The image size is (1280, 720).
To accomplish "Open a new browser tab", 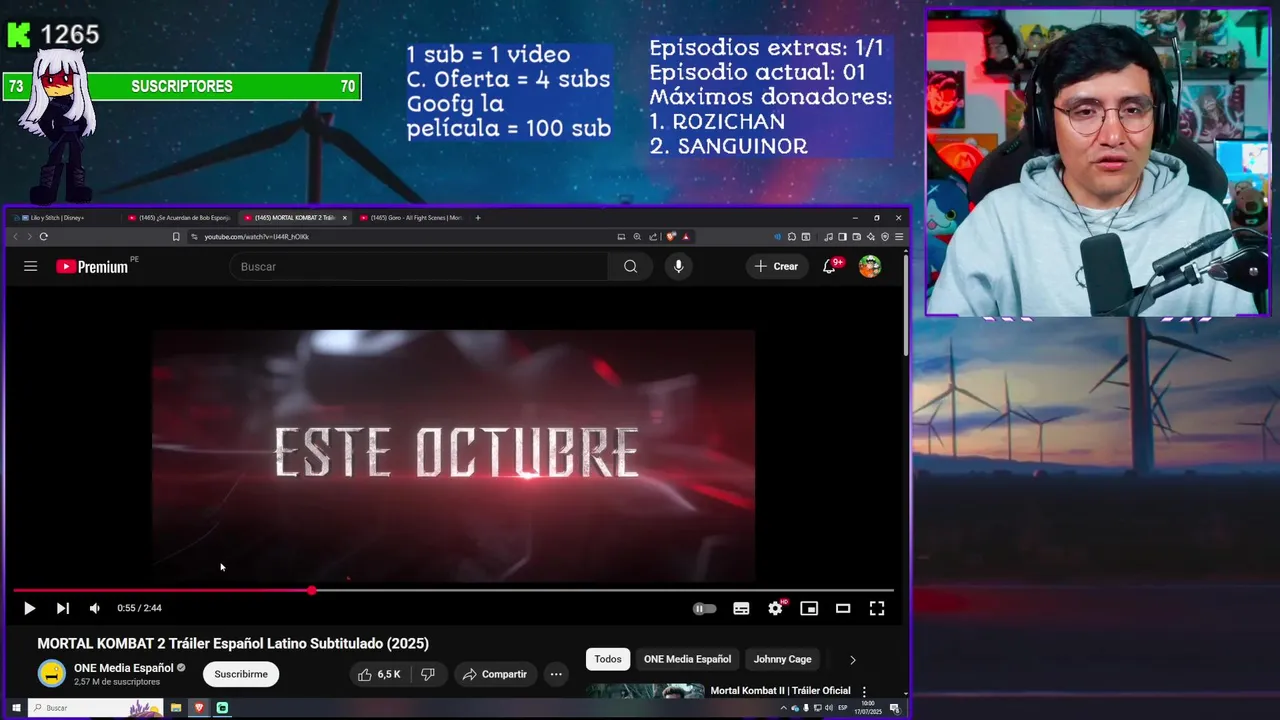I will coord(478,217).
